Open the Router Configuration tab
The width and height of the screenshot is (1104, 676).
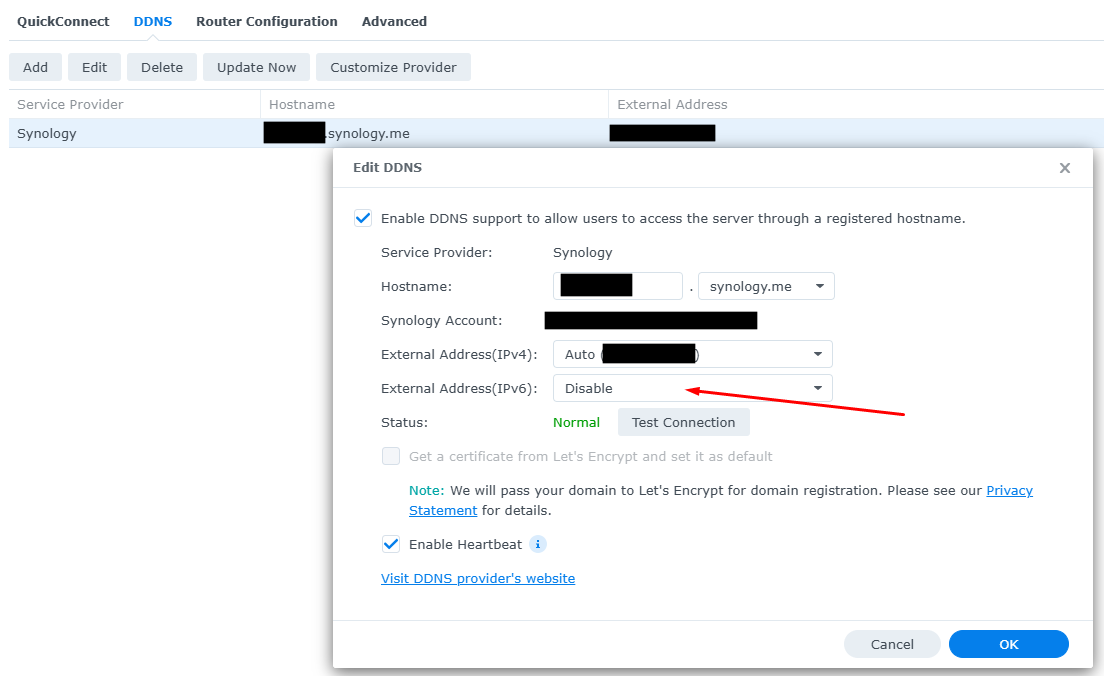267,21
